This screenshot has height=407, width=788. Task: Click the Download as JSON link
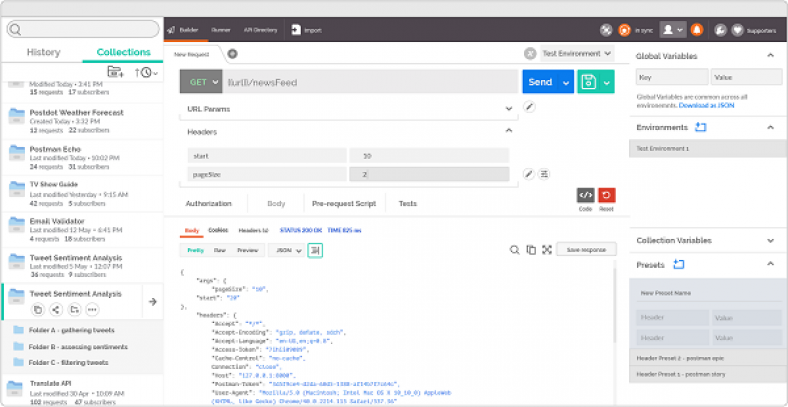coord(707,106)
